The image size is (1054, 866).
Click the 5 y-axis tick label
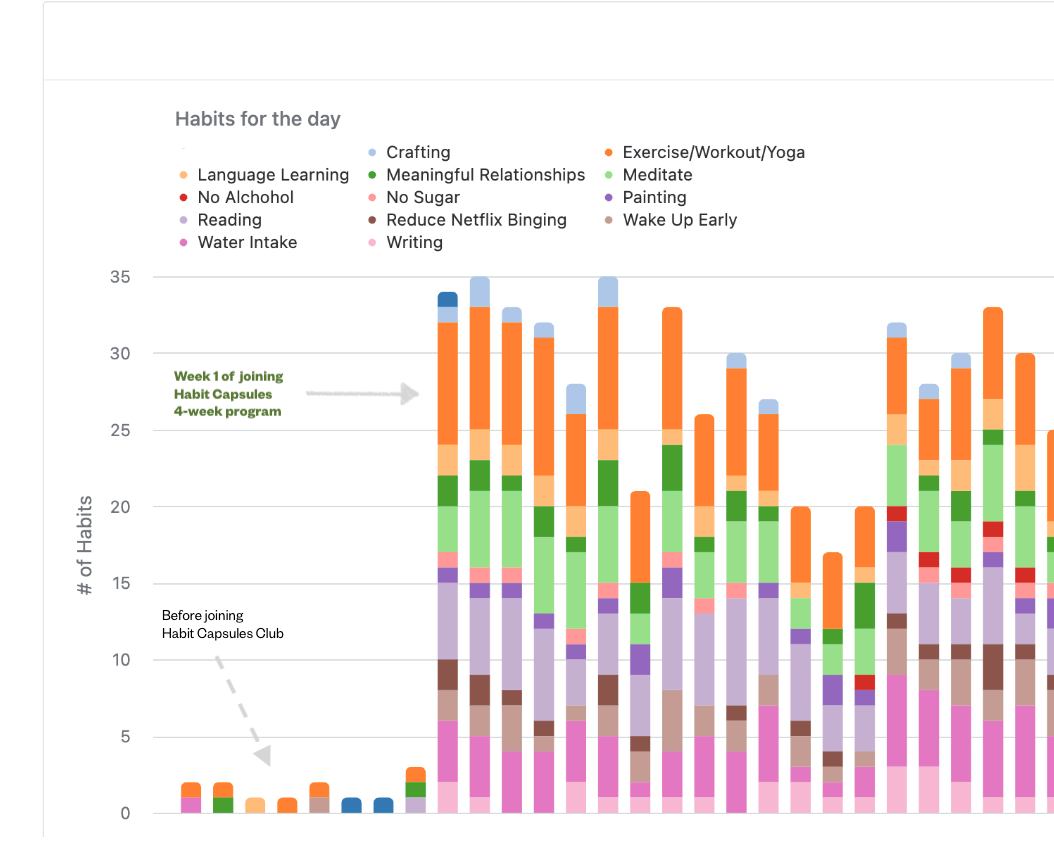126,737
